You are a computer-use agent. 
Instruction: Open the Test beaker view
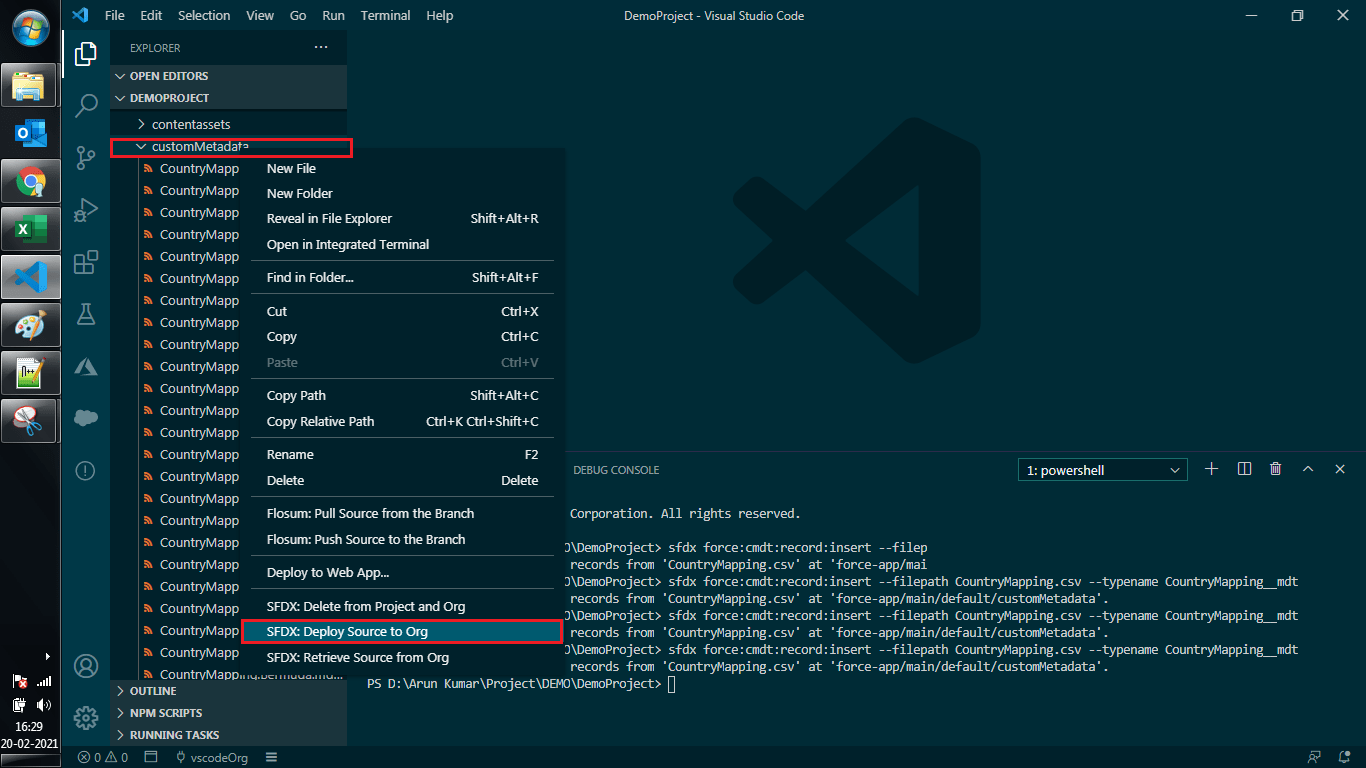pos(86,313)
